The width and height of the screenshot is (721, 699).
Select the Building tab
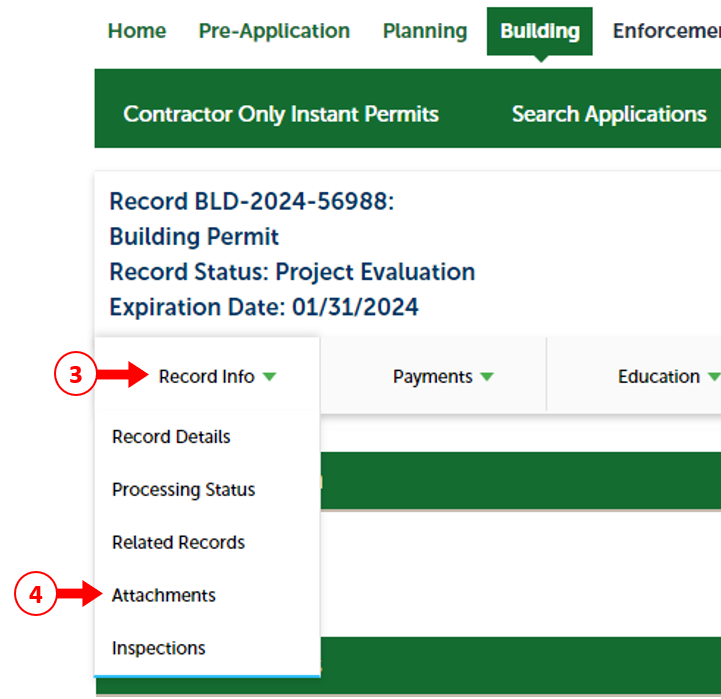click(539, 31)
